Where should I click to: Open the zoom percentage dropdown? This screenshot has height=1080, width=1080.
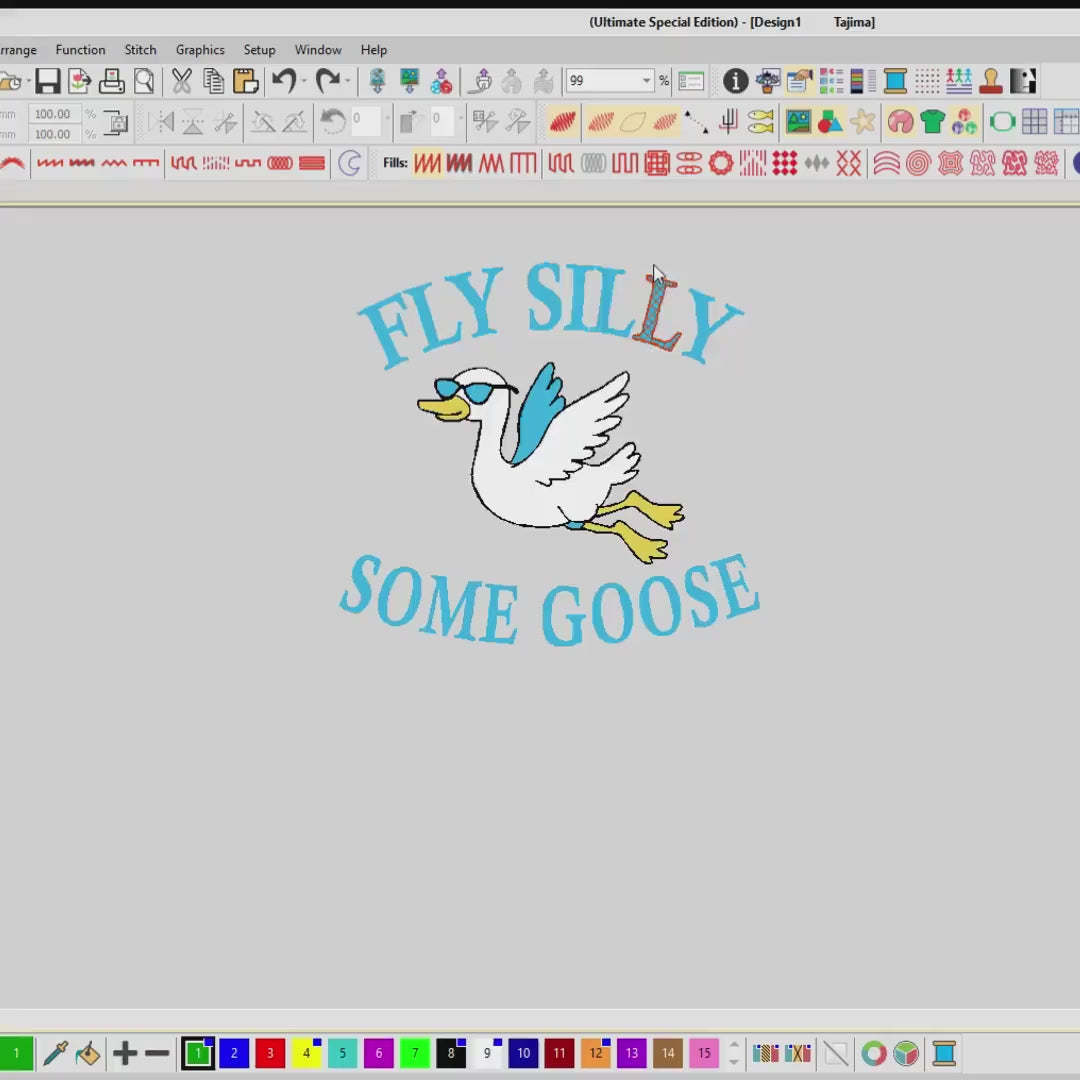(x=646, y=81)
